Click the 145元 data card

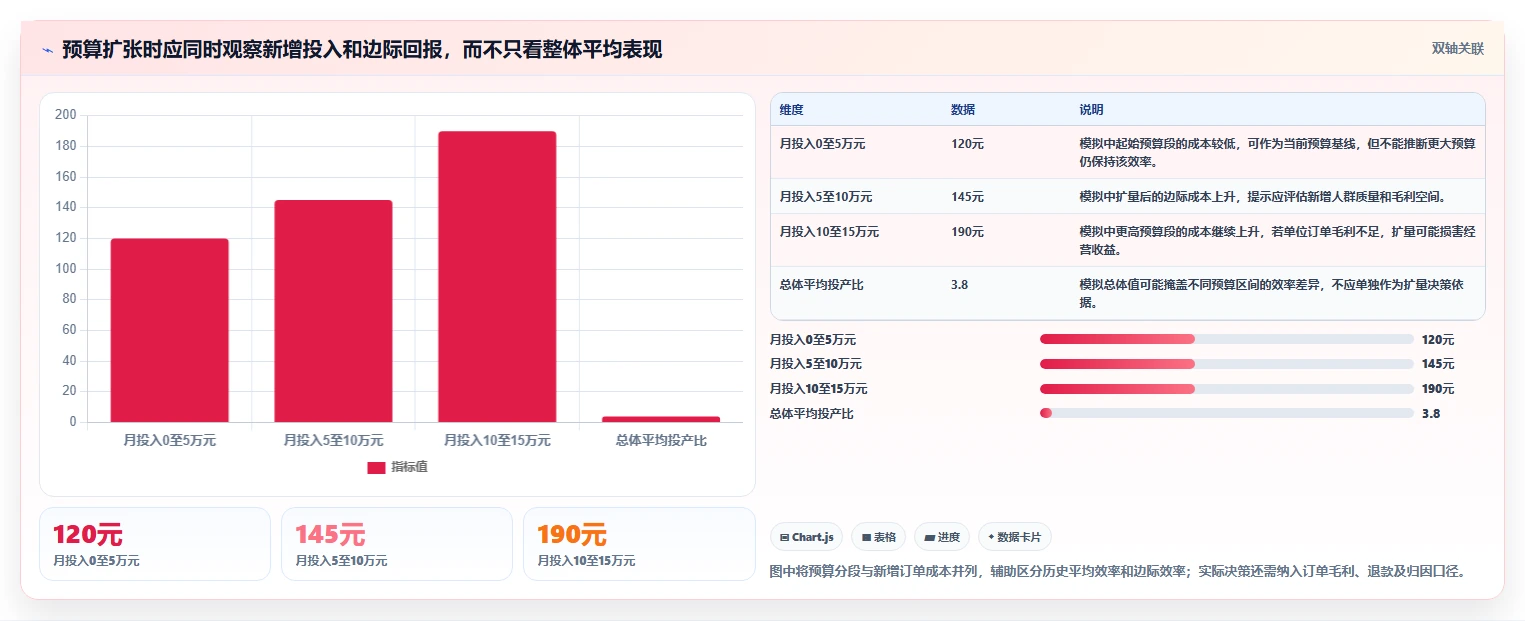point(397,544)
